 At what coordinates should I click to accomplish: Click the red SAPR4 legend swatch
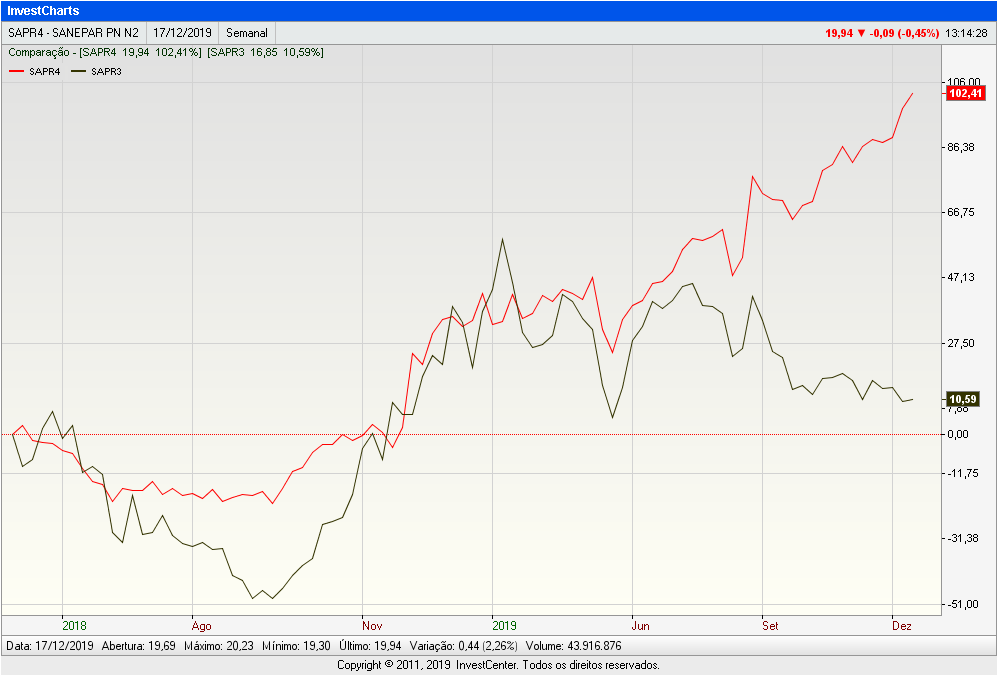coord(17,71)
